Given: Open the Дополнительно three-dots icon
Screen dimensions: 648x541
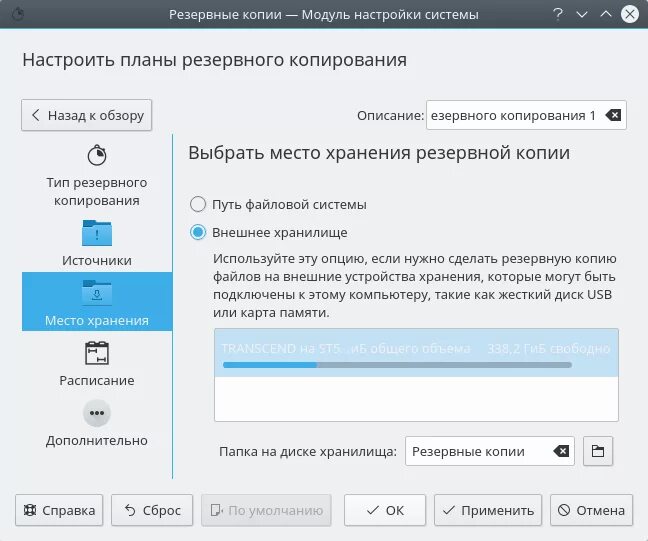Looking at the screenshot, I should (97, 413).
